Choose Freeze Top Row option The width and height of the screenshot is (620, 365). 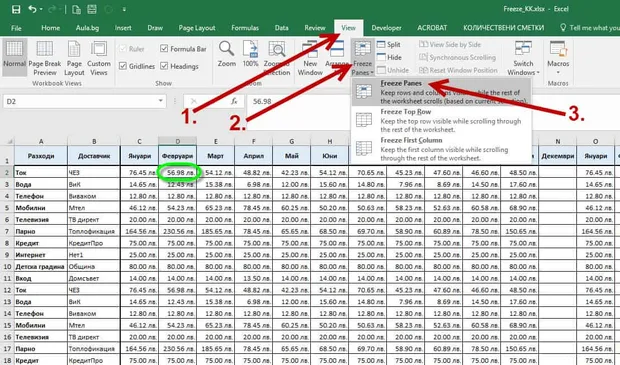point(441,120)
